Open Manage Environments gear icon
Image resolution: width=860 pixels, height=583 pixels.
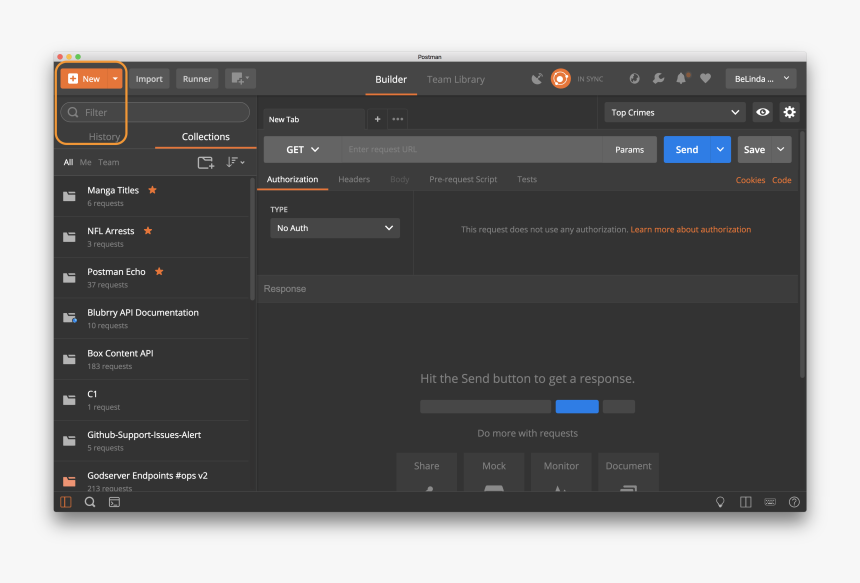789,113
